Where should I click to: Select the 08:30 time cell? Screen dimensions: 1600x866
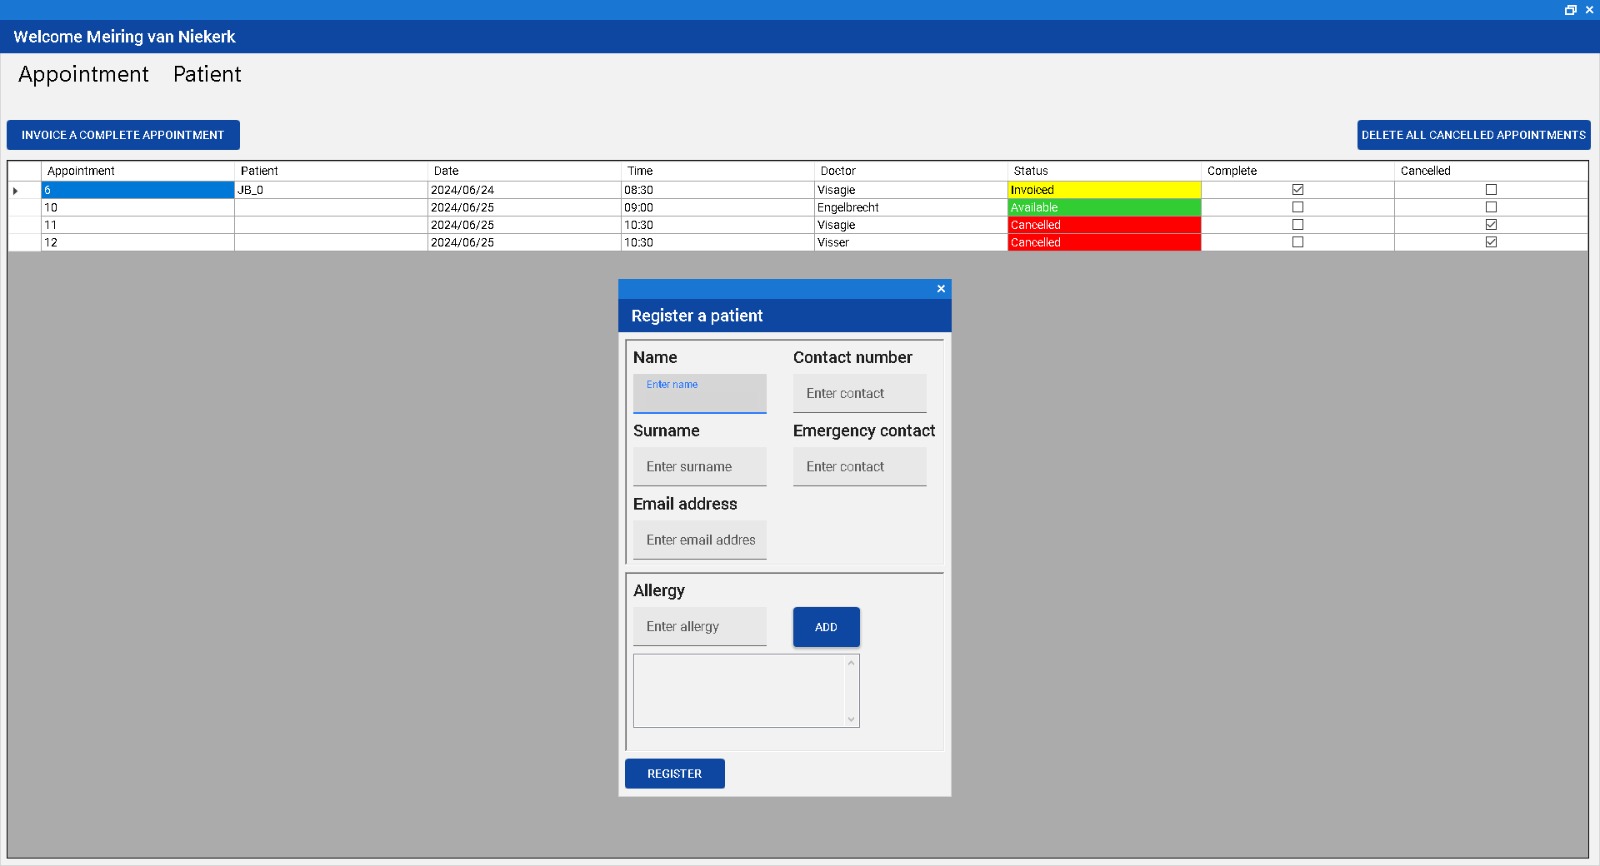point(718,190)
